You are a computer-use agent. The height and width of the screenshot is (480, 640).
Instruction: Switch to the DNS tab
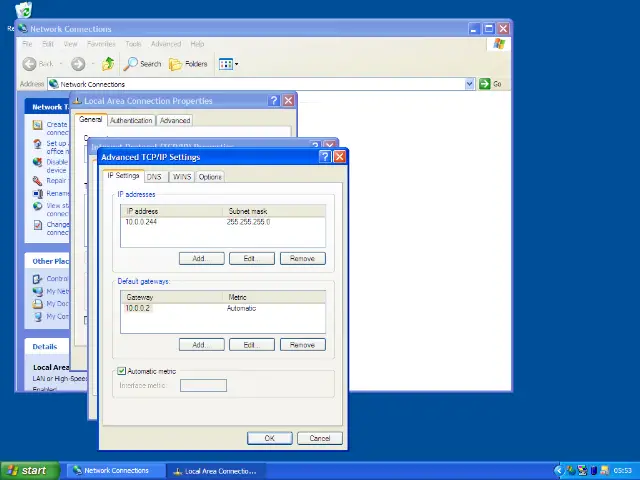pyautogui.click(x=154, y=177)
